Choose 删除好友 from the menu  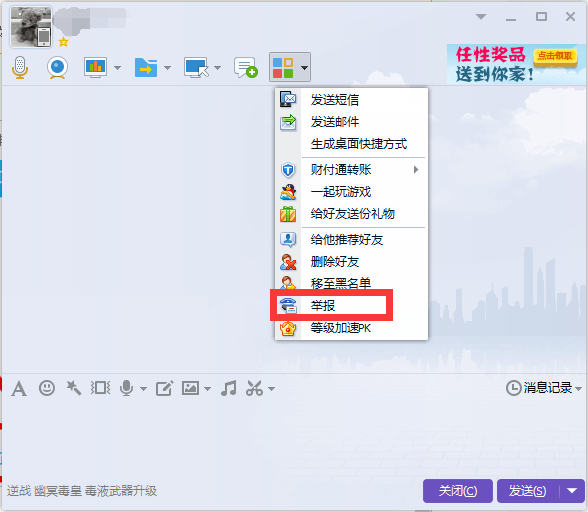pos(351,262)
